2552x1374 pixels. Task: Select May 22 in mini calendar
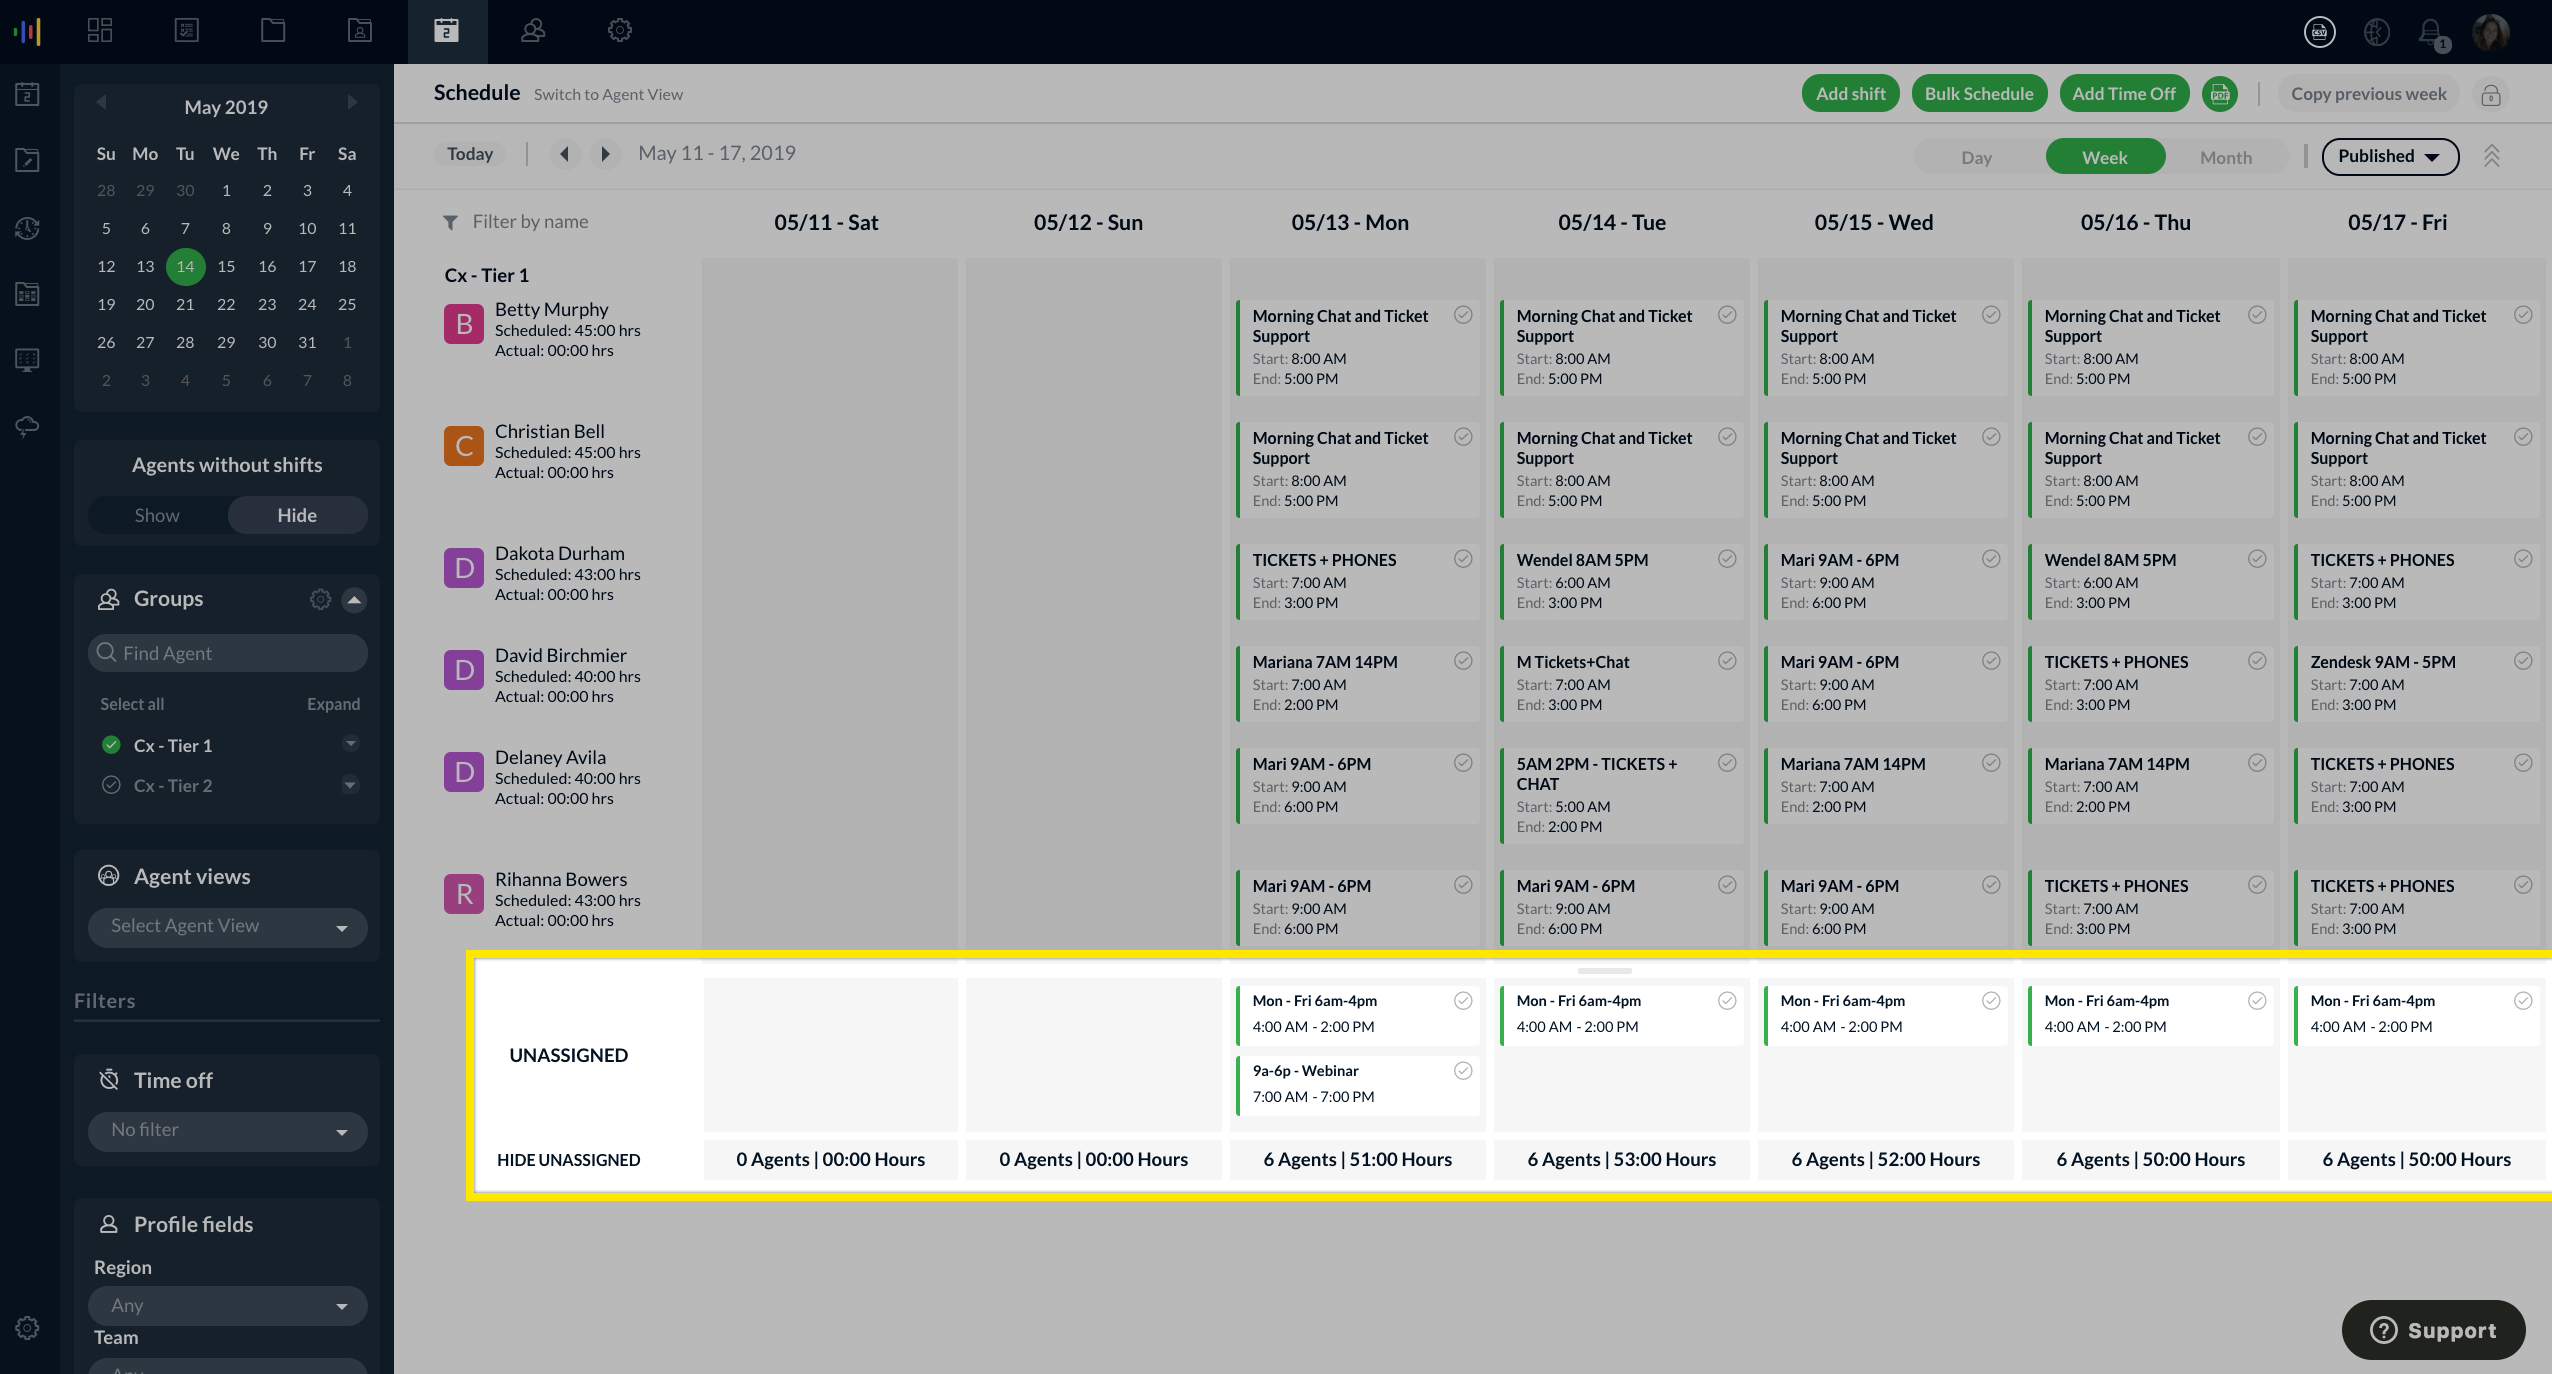(226, 304)
